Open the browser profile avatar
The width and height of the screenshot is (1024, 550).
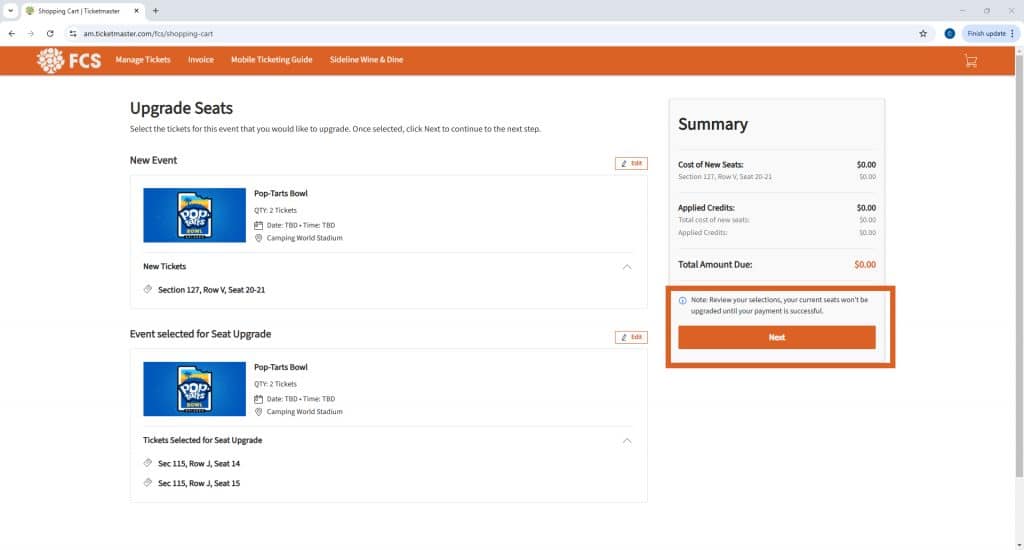(950, 33)
